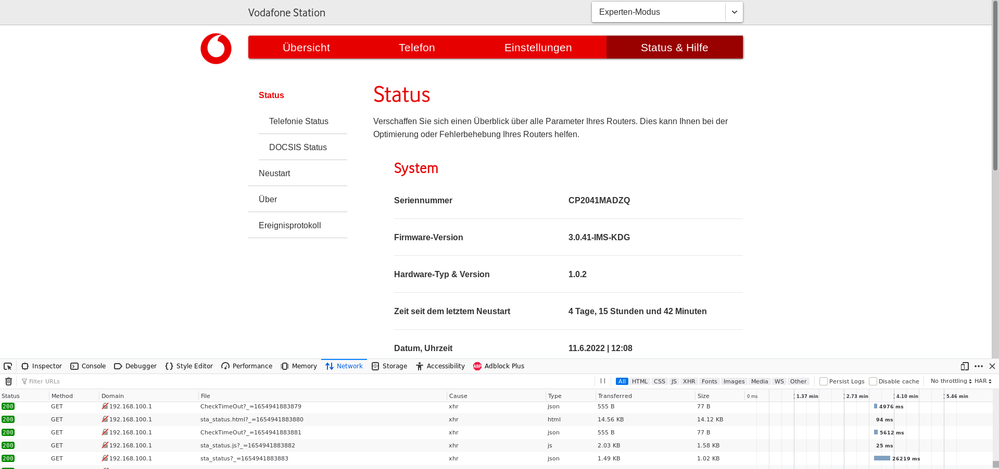This screenshot has width=999, height=469.
Task: Sort requests by the File column header
Action: tap(322, 396)
